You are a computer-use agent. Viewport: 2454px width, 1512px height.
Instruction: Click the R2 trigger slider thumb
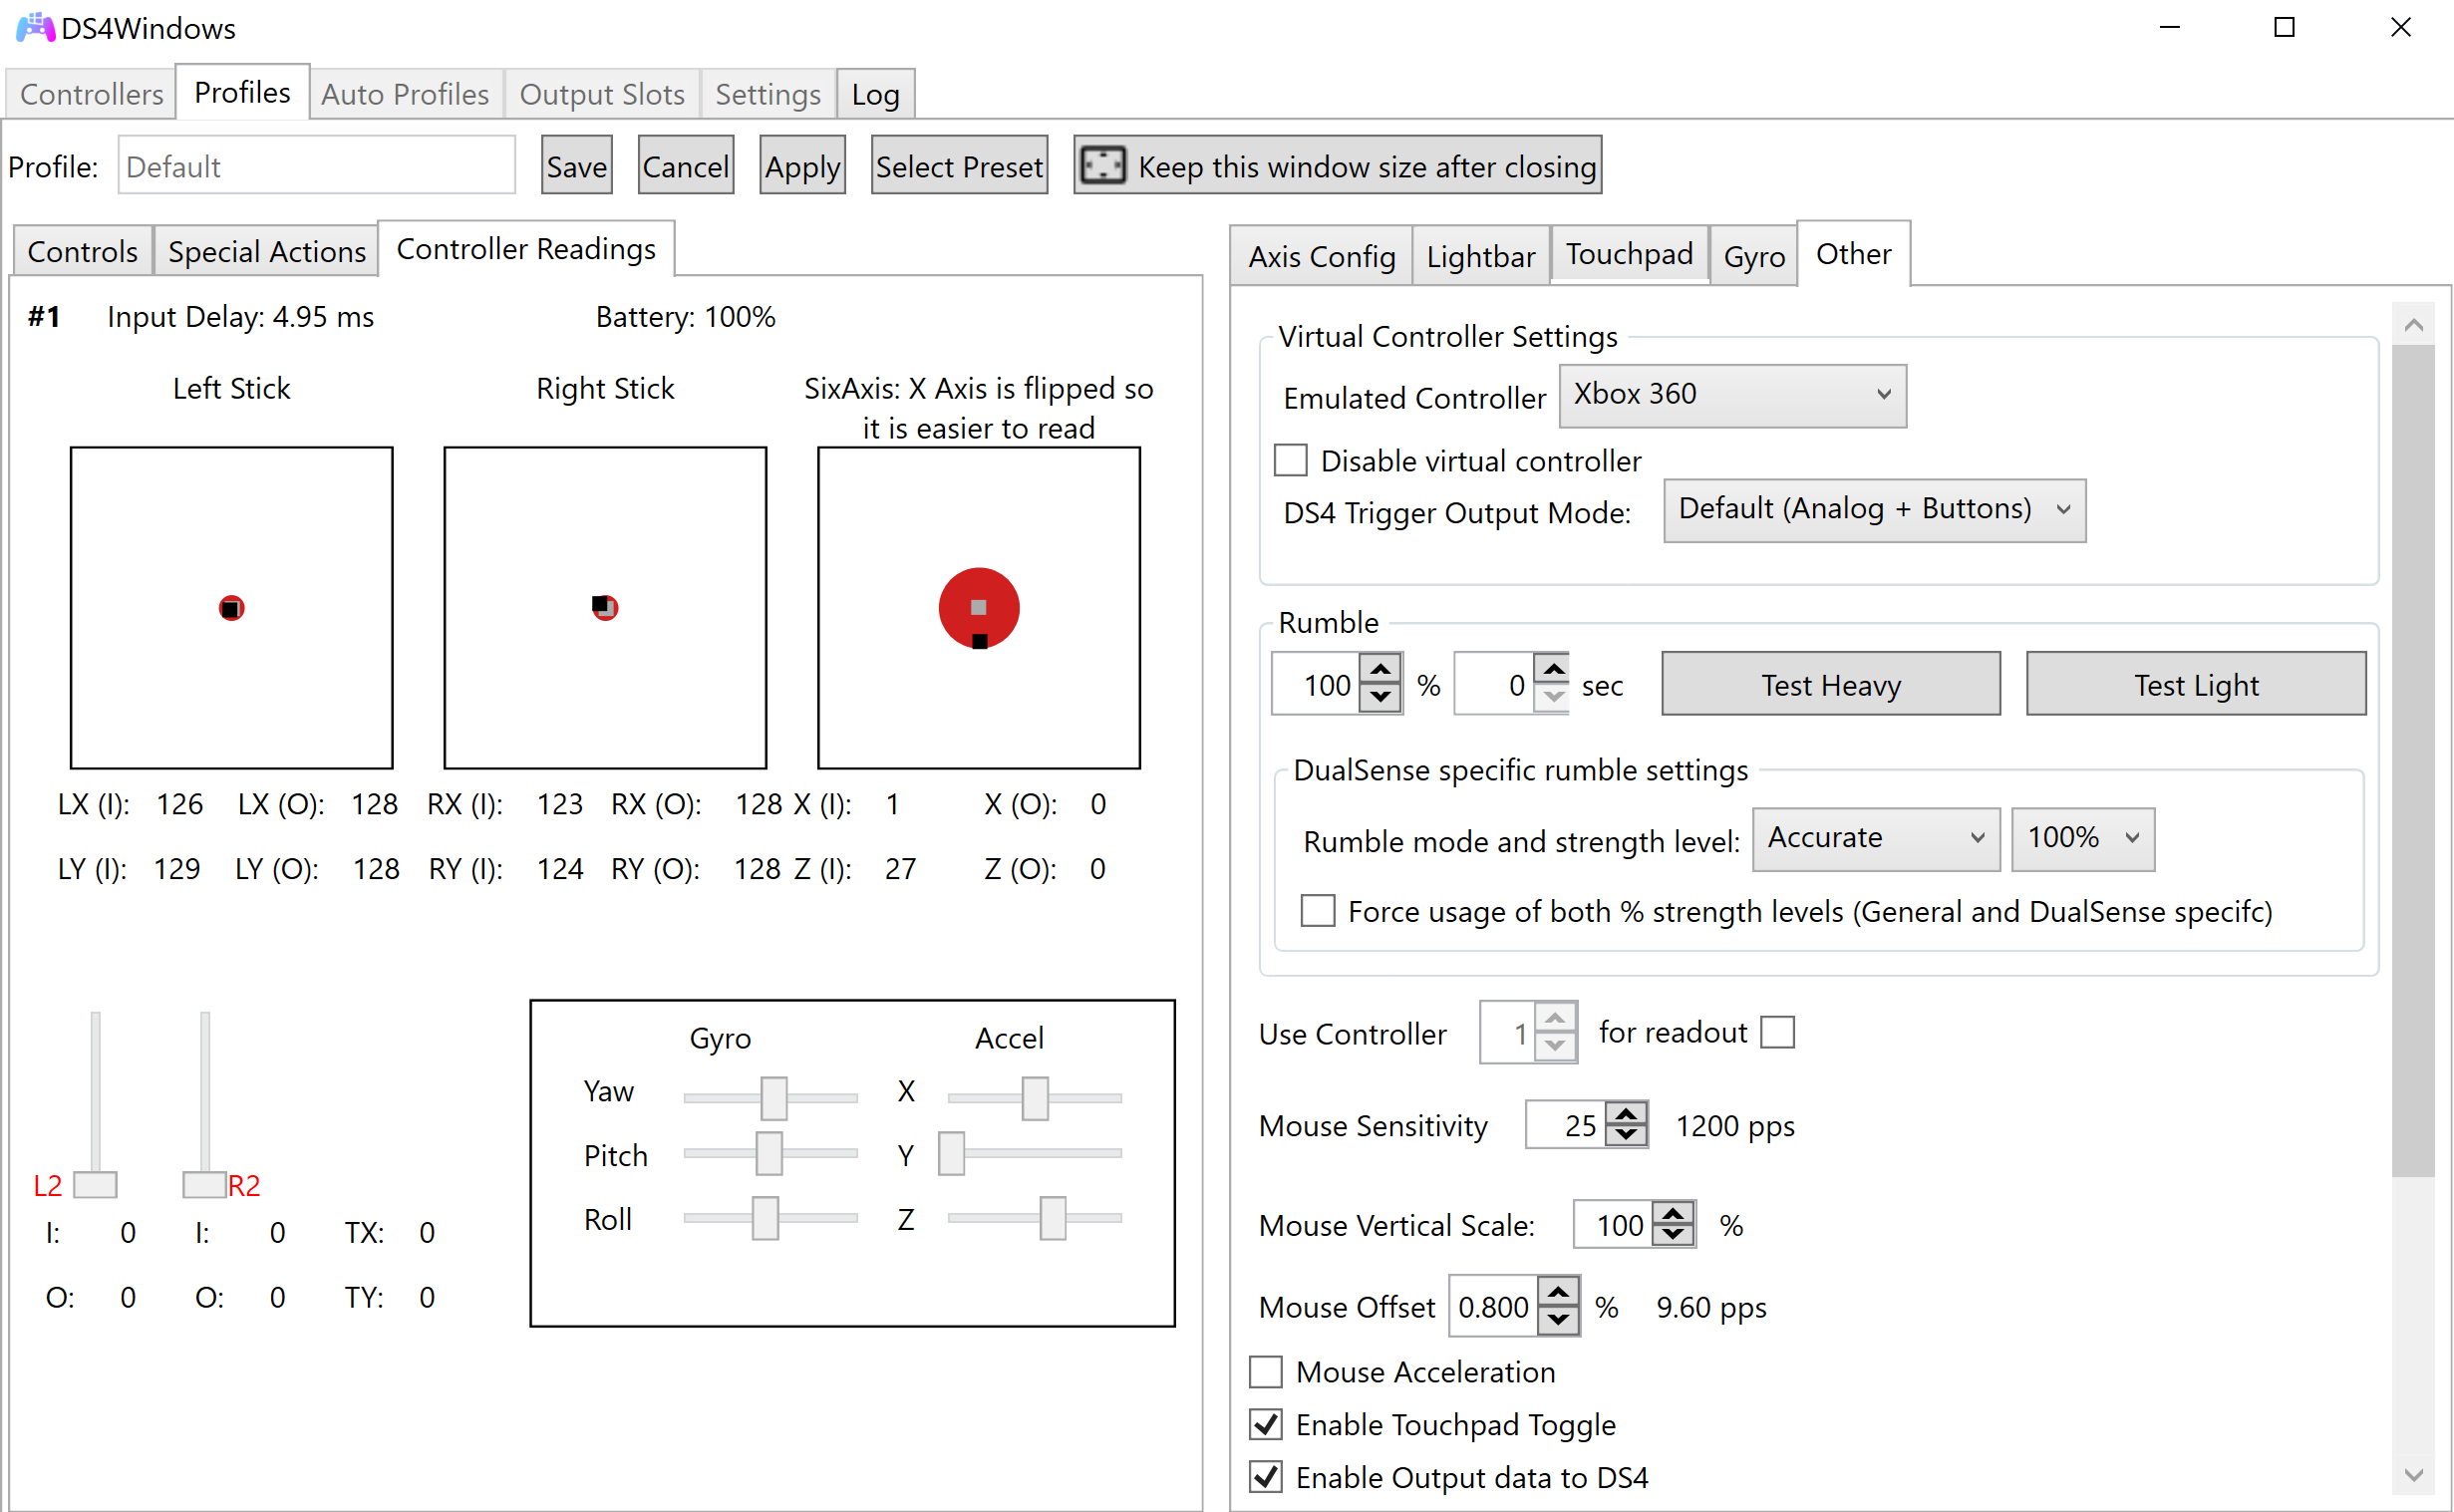coord(204,1185)
